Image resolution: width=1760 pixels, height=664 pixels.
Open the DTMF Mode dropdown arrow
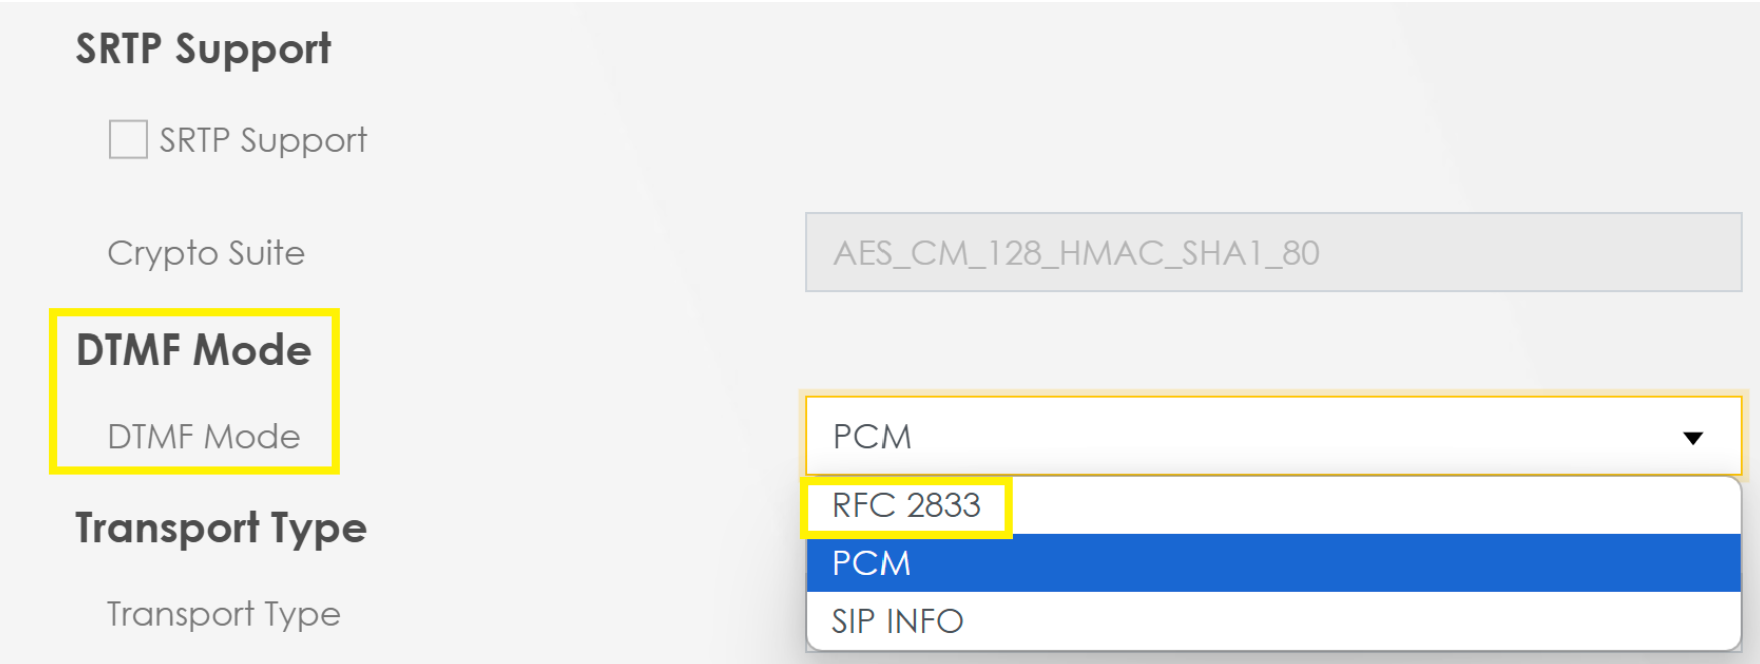[x=1692, y=438]
